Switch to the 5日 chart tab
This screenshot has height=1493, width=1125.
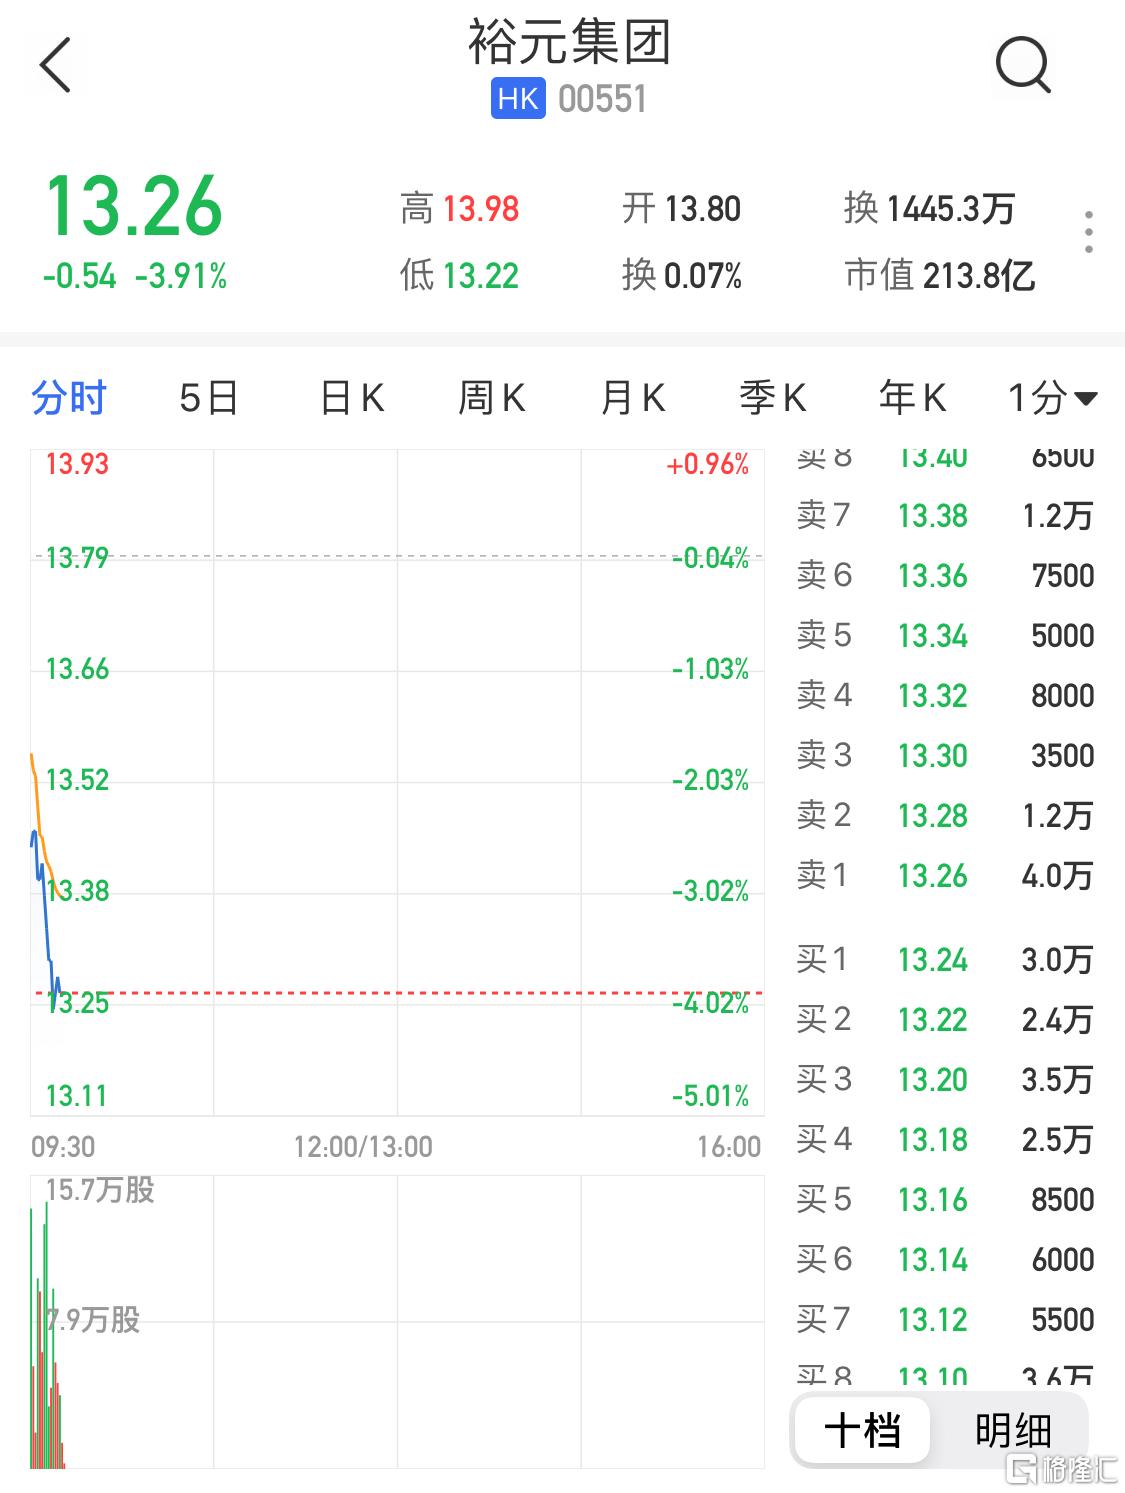click(209, 398)
